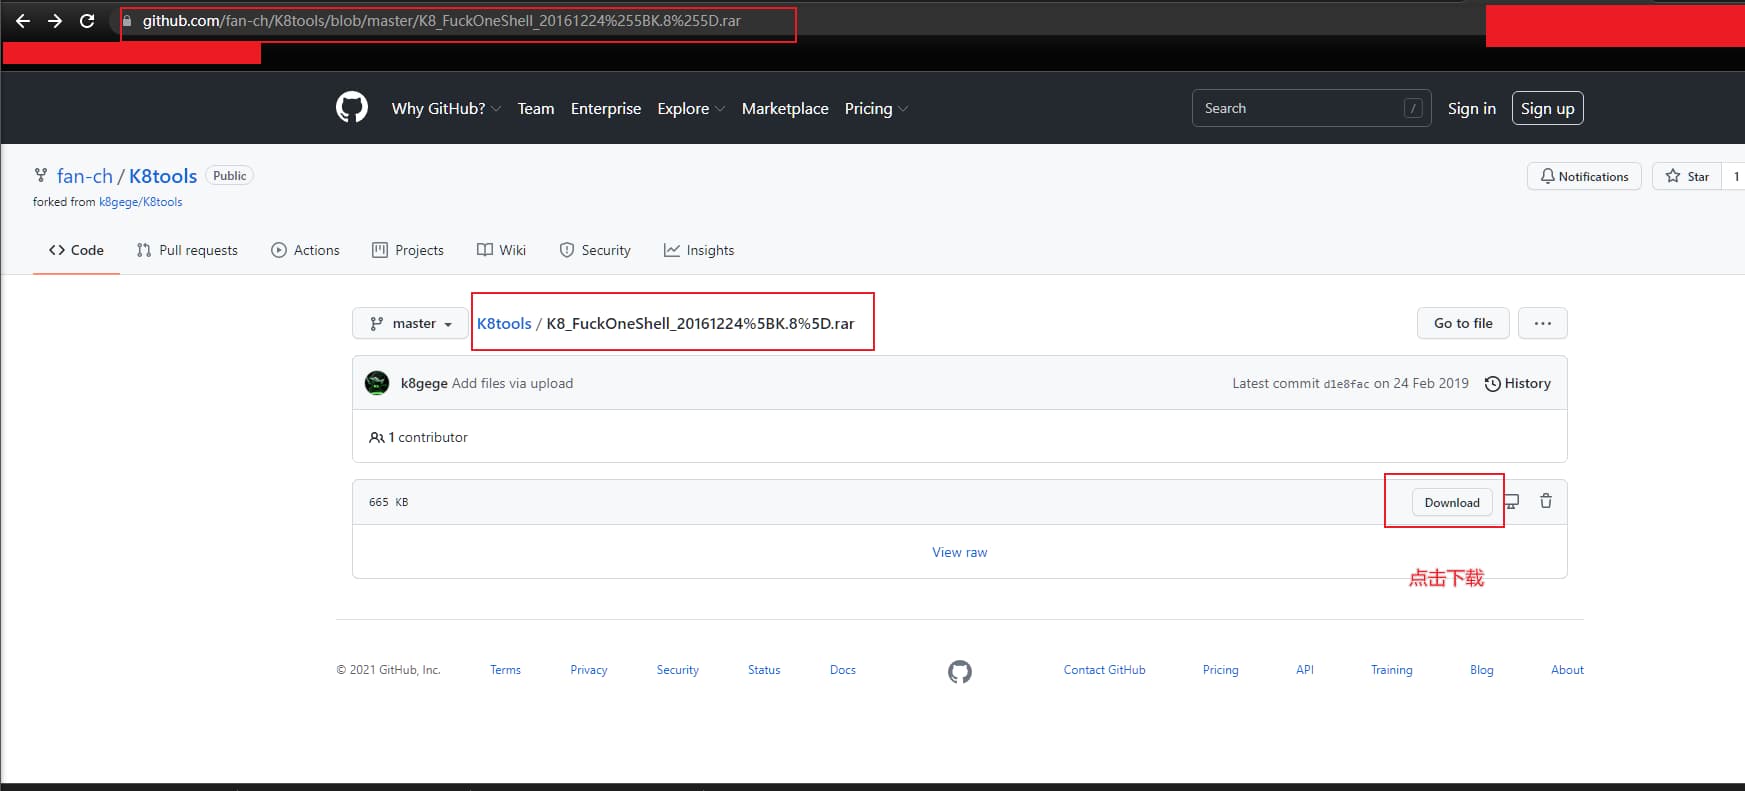Switch to the Code tab
Viewport: 1745px width, 791px height.
(76, 250)
